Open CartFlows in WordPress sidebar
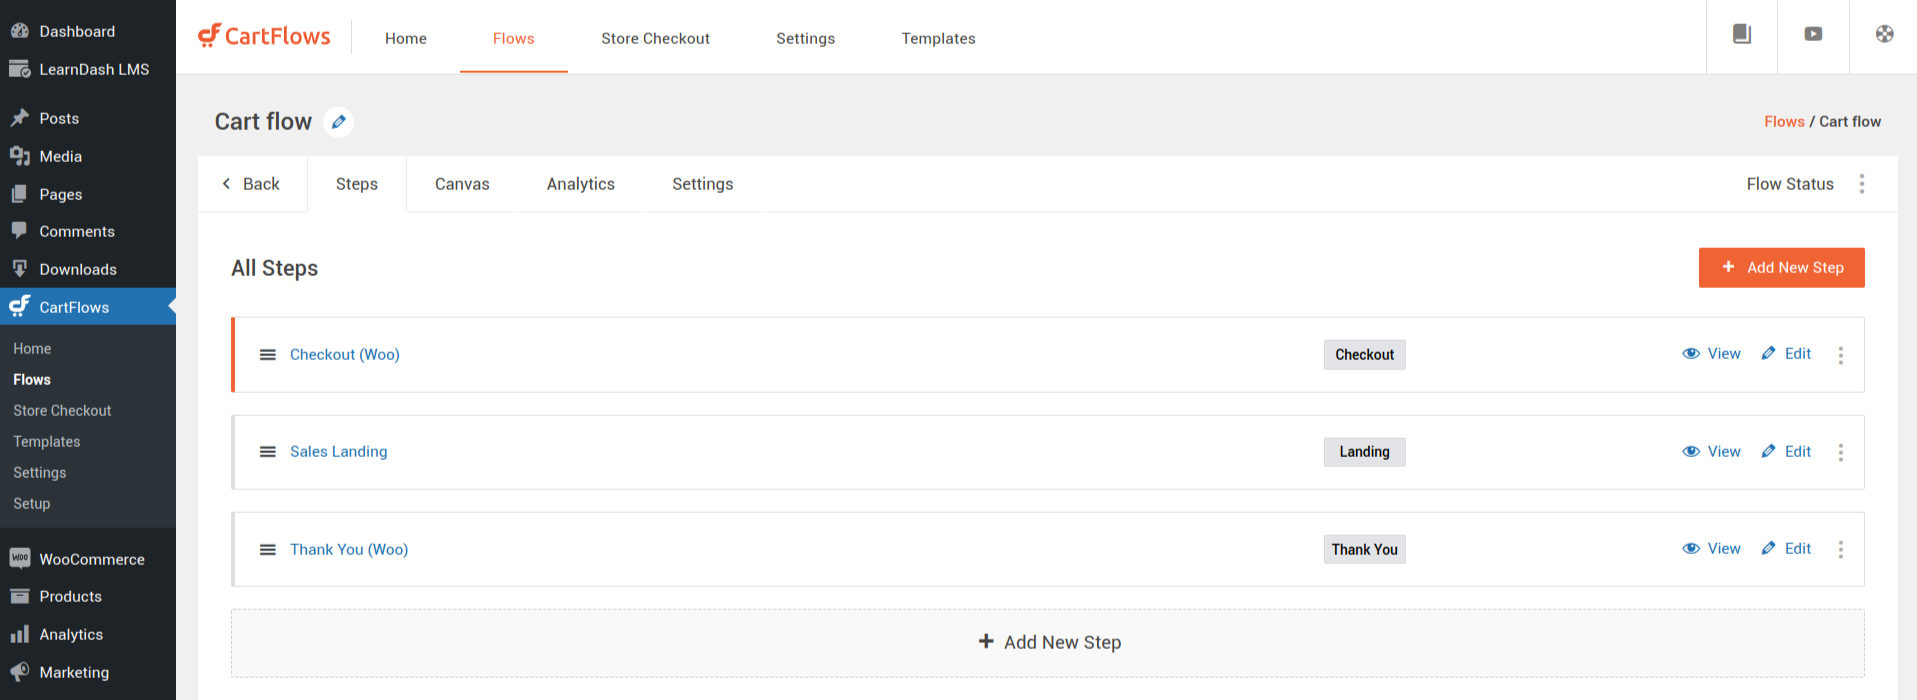 pyautogui.click(x=88, y=307)
